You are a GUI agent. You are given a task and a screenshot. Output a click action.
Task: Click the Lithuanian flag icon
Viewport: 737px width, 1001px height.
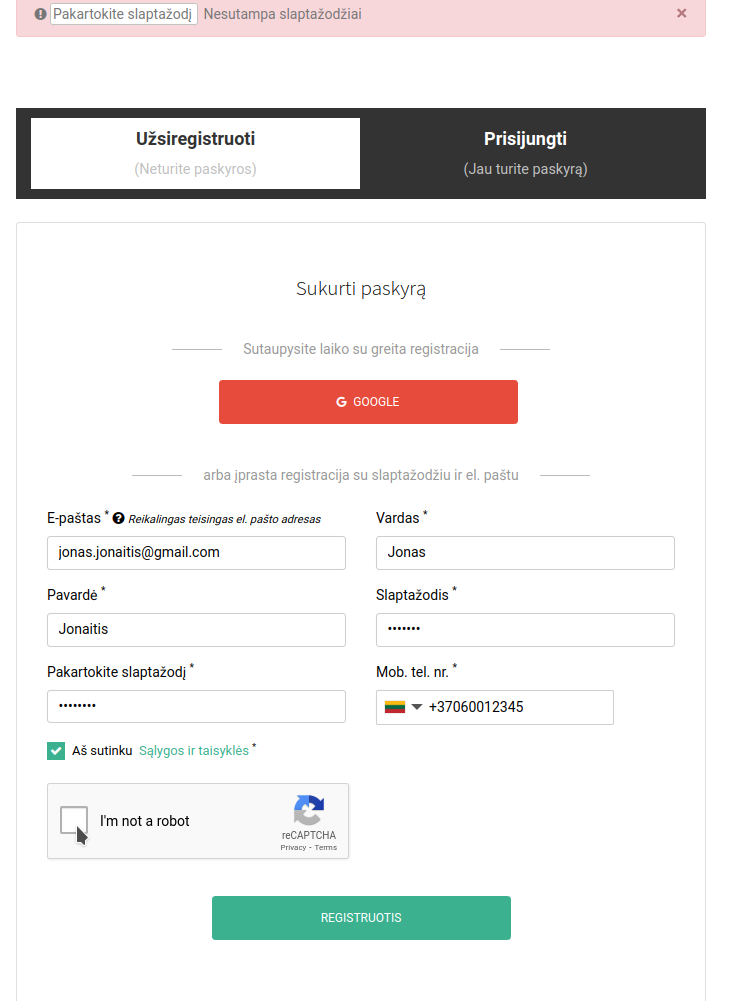(x=395, y=707)
